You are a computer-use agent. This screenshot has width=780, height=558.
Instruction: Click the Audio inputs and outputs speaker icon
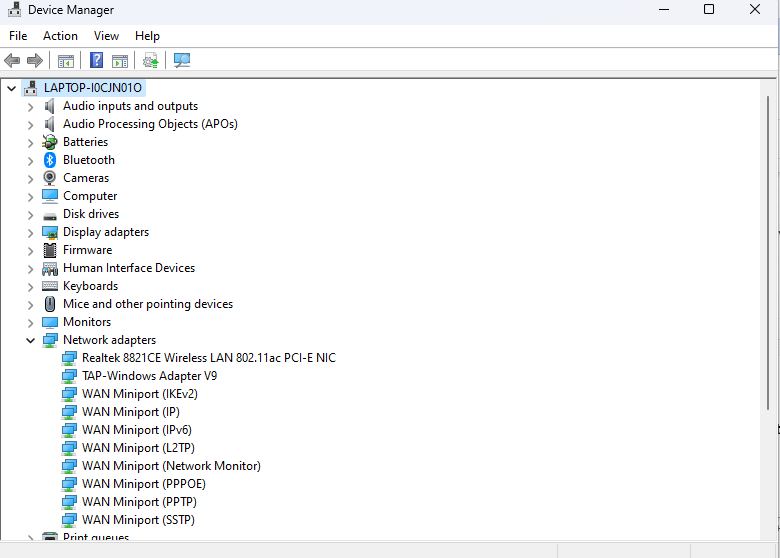50,106
